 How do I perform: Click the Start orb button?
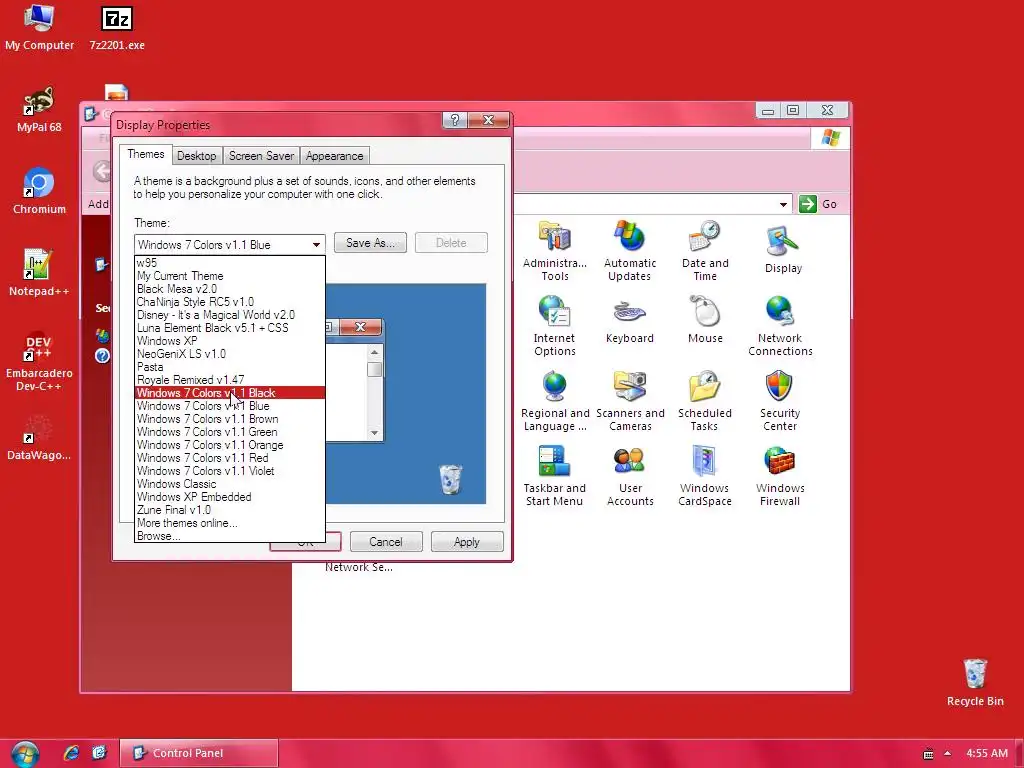[x=25, y=754]
